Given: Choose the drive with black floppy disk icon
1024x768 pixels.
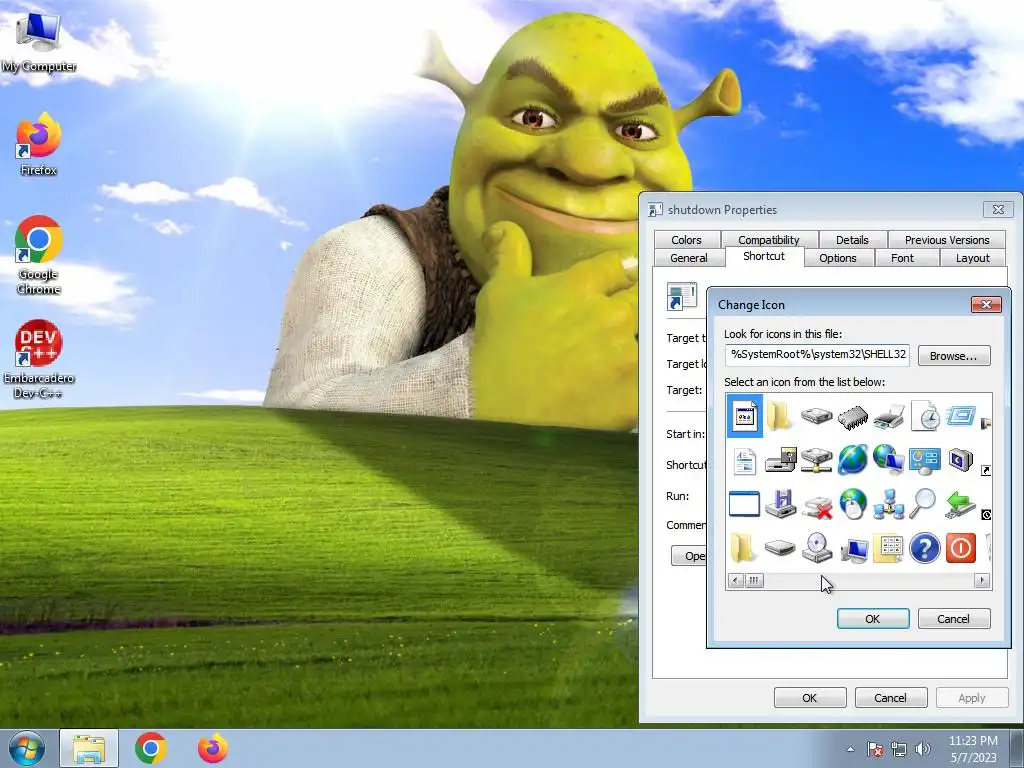Looking at the screenshot, I should tap(780, 460).
